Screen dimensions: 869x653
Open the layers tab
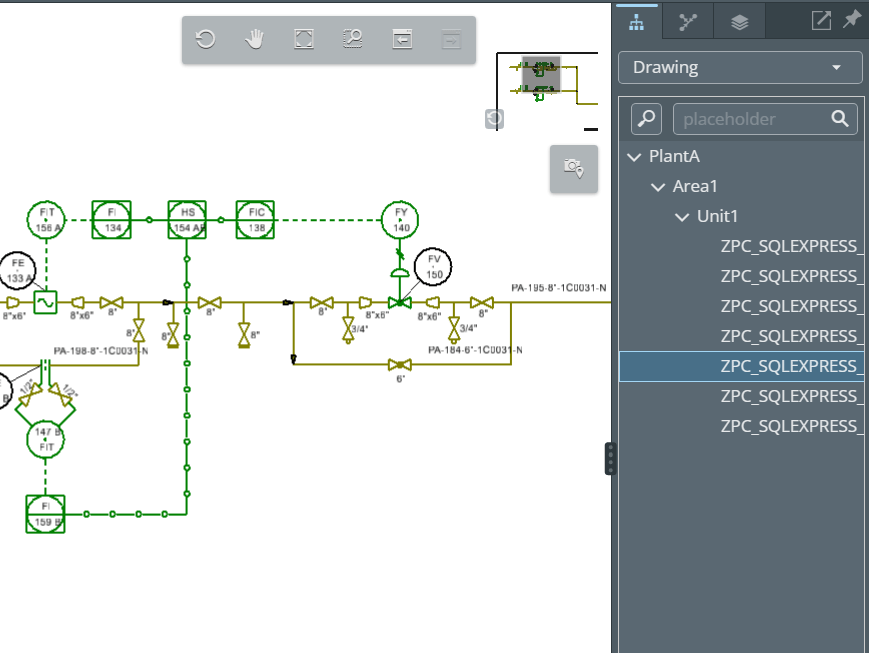[x=739, y=21]
